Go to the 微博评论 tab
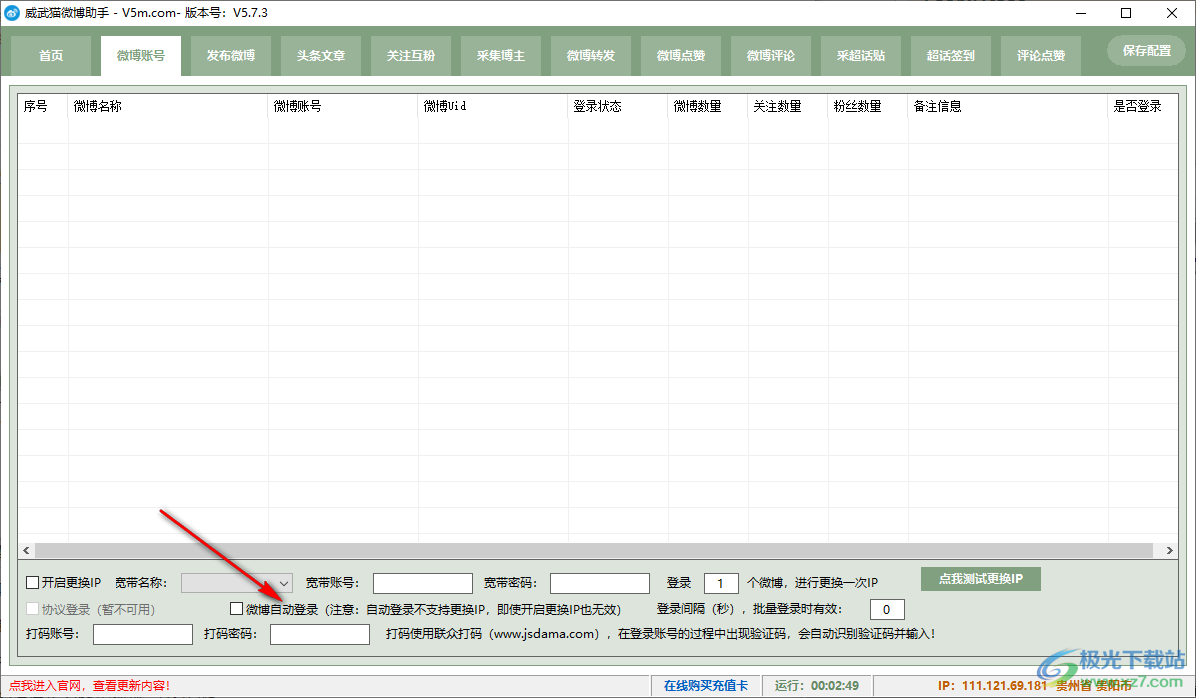Image resolution: width=1196 pixels, height=698 pixels. coord(771,56)
